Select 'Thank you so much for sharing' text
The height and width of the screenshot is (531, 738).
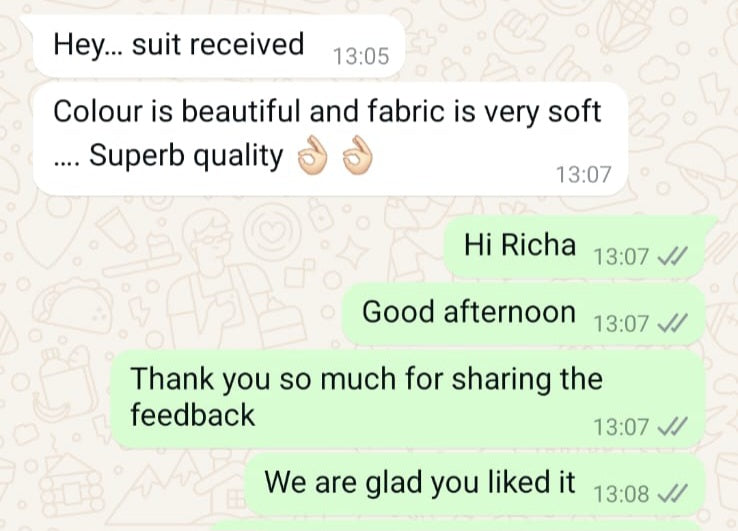point(367,379)
